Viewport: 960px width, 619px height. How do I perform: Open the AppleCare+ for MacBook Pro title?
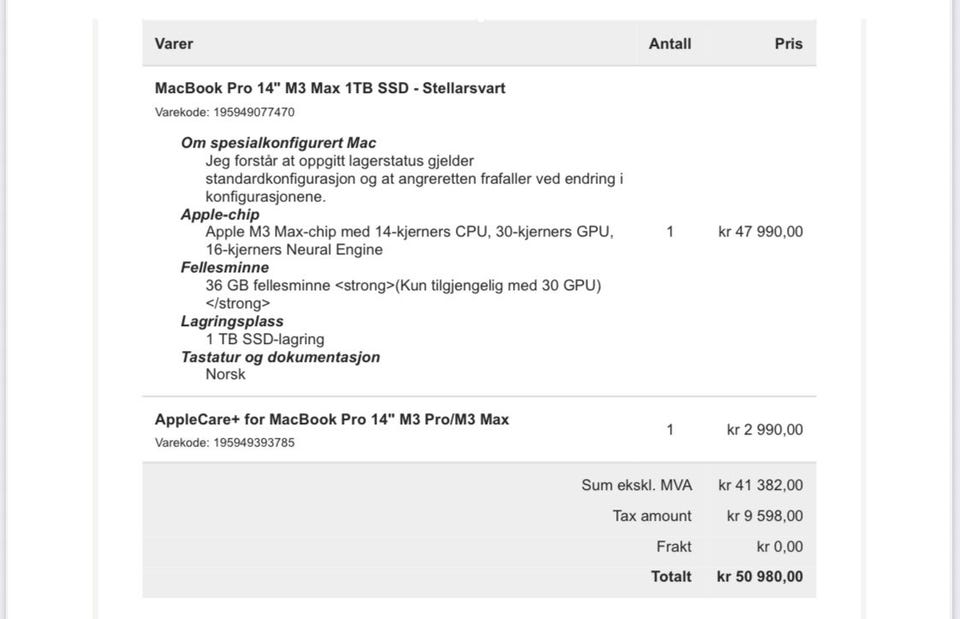coord(332,419)
